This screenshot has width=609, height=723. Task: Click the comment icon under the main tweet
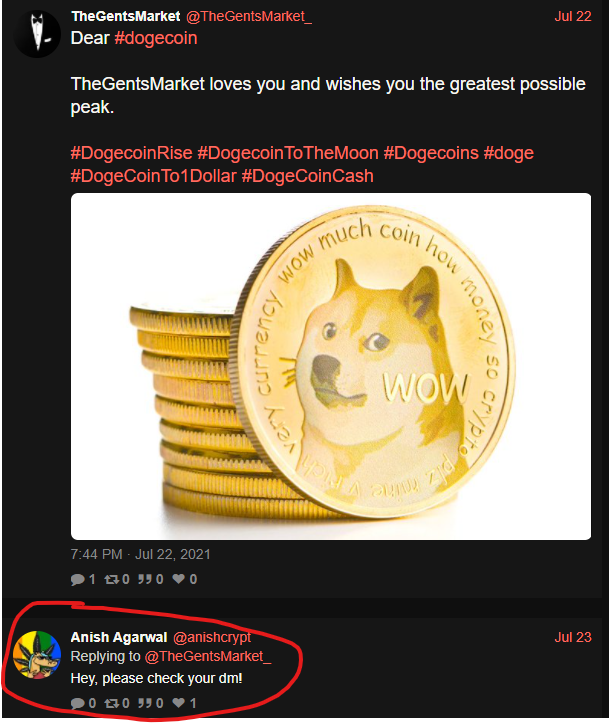[x=77, y=579]
